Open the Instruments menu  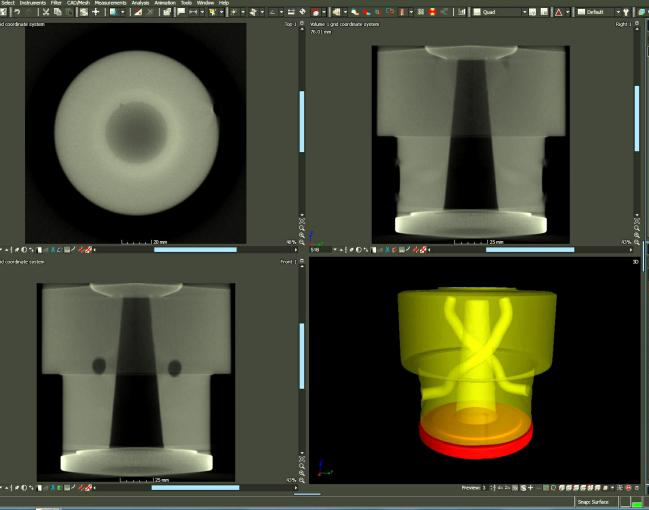click(34, 3)
